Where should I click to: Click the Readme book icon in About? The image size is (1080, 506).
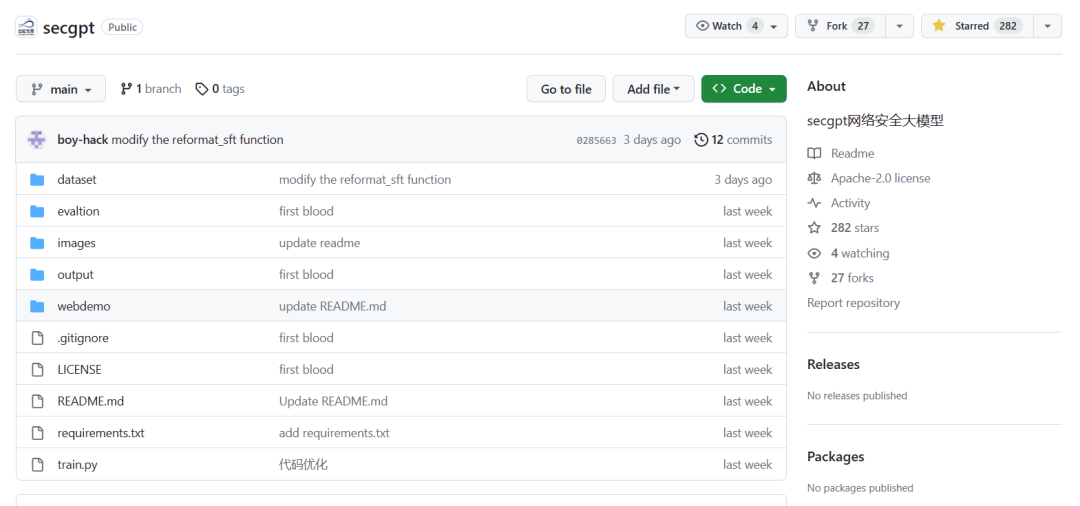coord(814,154)
